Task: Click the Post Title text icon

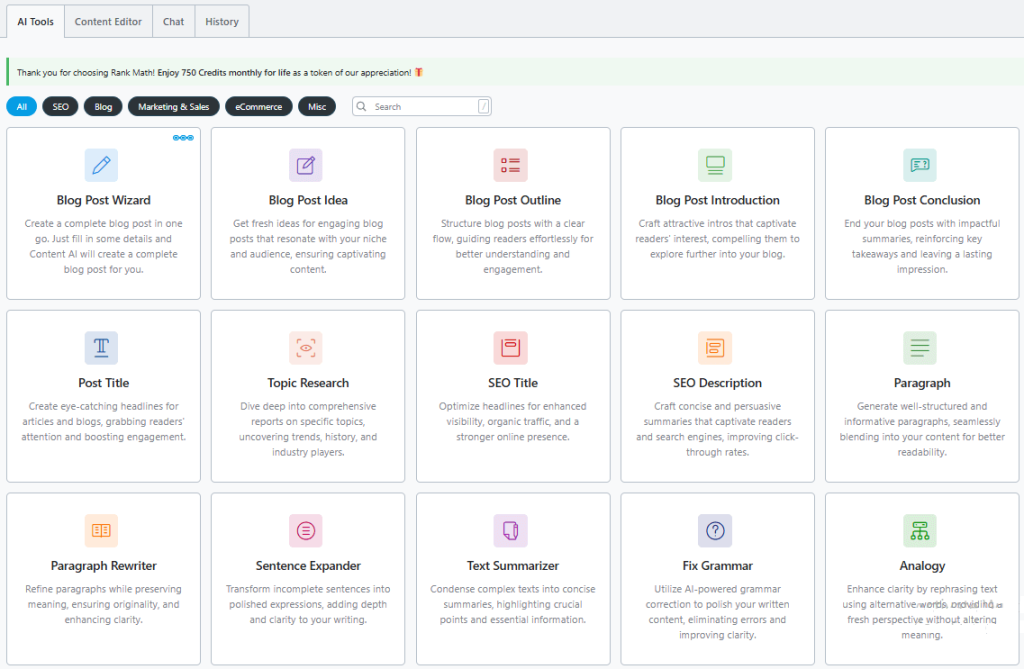Action: pyautogui.click(x=101, y=348)
